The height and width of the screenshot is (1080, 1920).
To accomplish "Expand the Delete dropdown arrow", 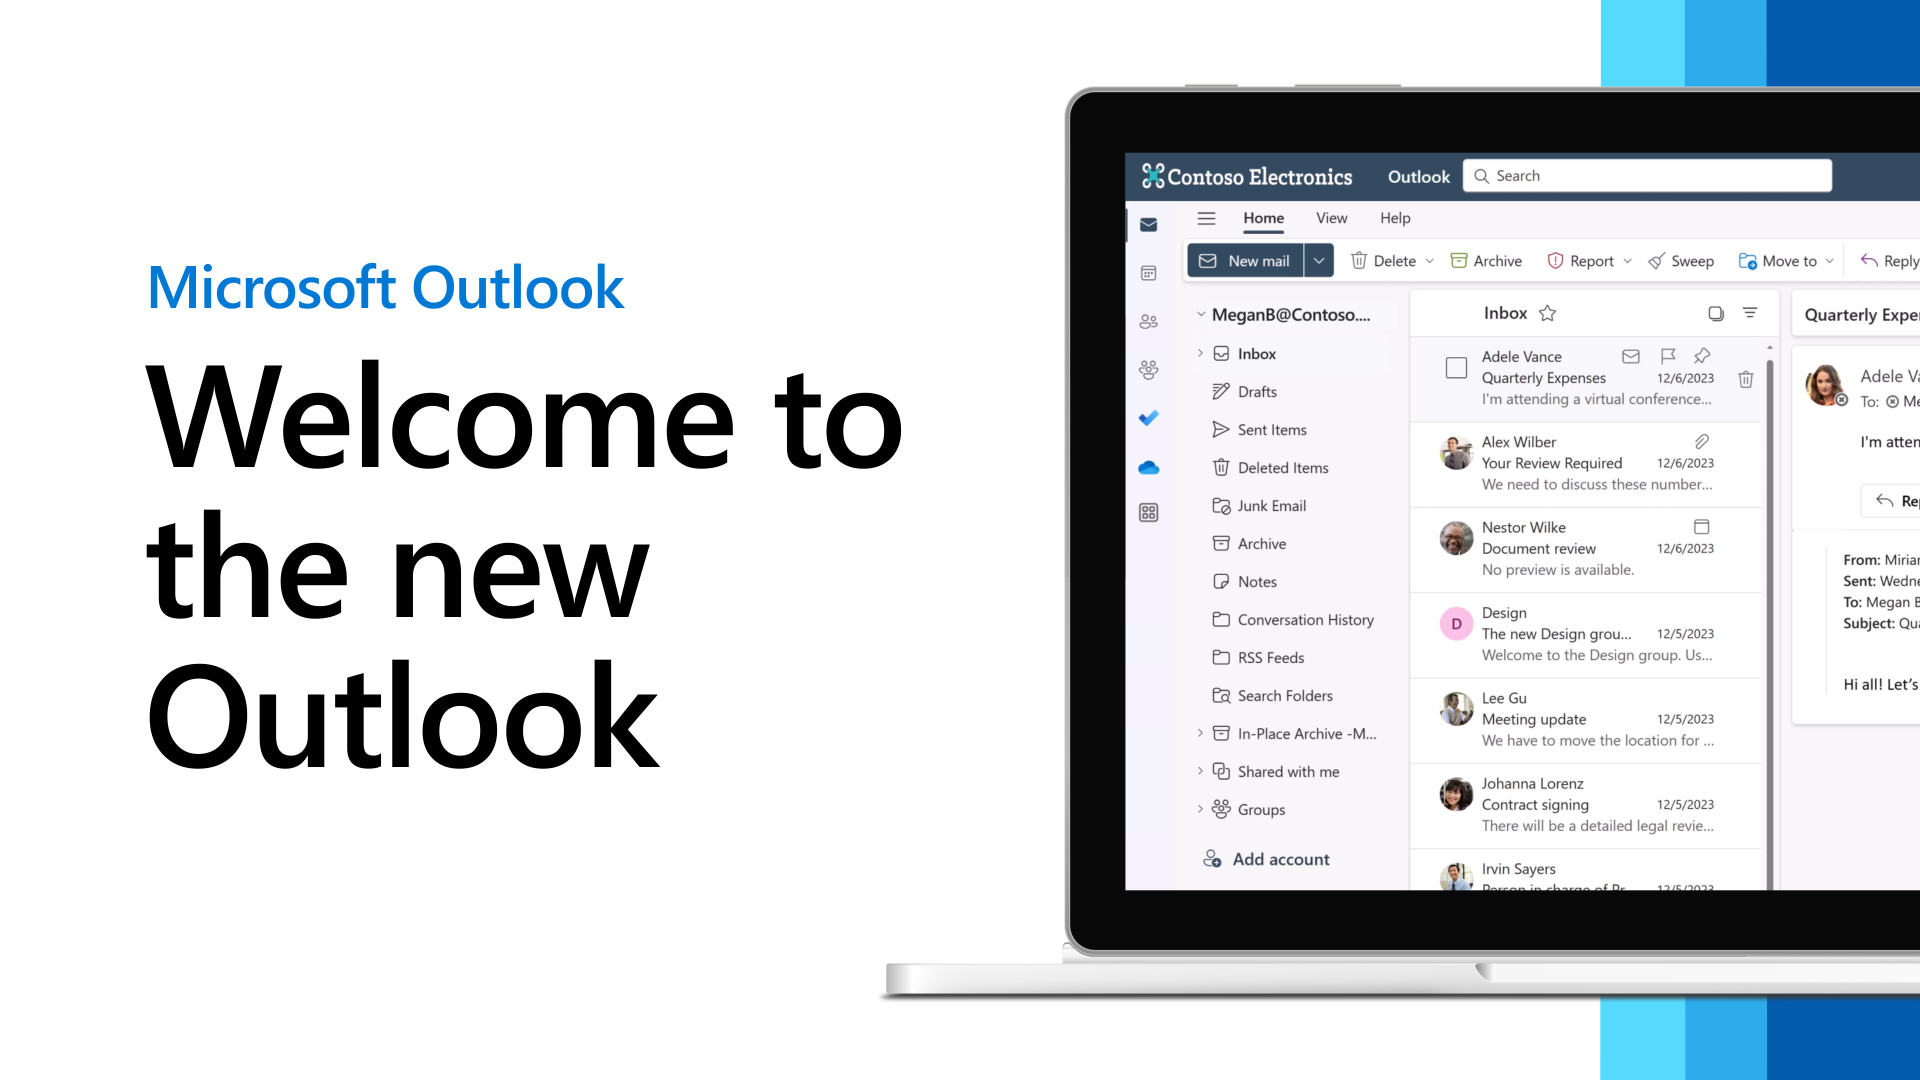I will pos(1431,260).
